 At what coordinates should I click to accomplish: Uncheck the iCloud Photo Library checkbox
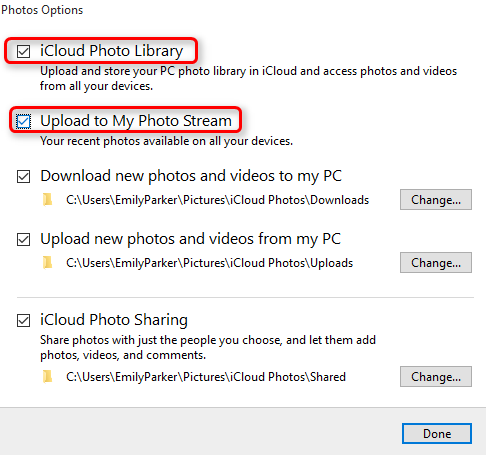24,52
